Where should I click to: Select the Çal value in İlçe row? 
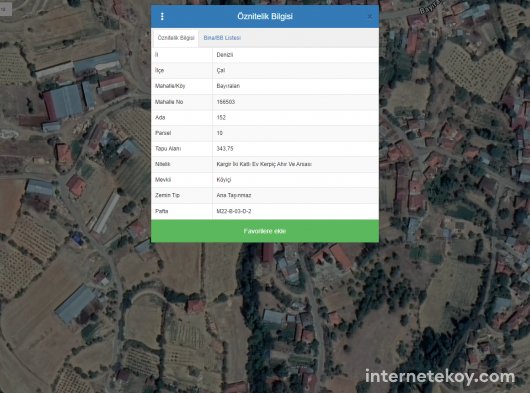tap(221, 70)
